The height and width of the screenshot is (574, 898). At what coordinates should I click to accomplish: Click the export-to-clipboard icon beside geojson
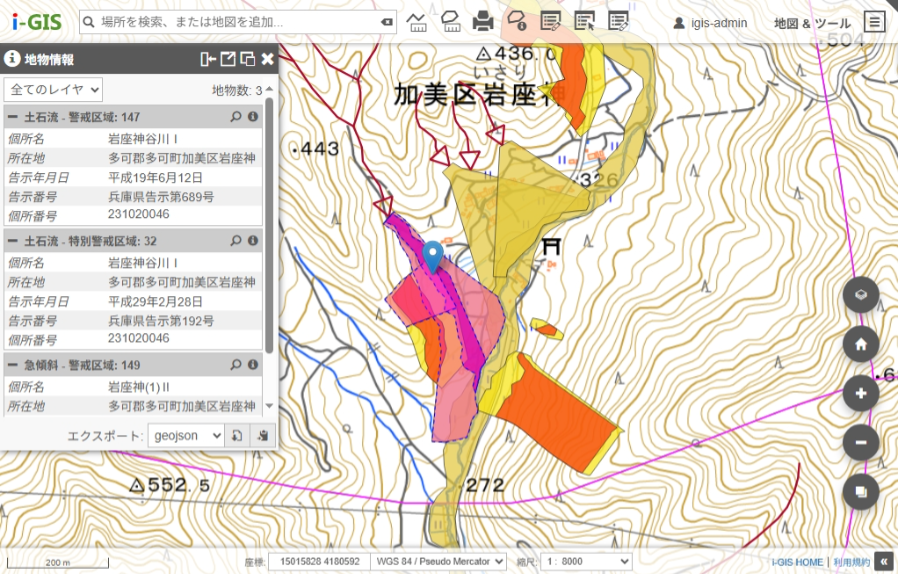click(263, 436)
